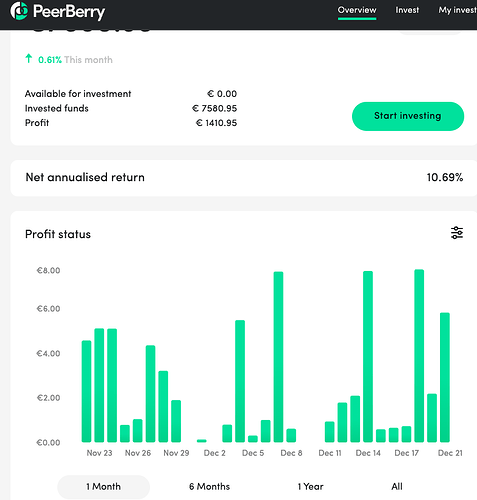
Task: Select the 1 Year range
Action: [x=310, y=487]
